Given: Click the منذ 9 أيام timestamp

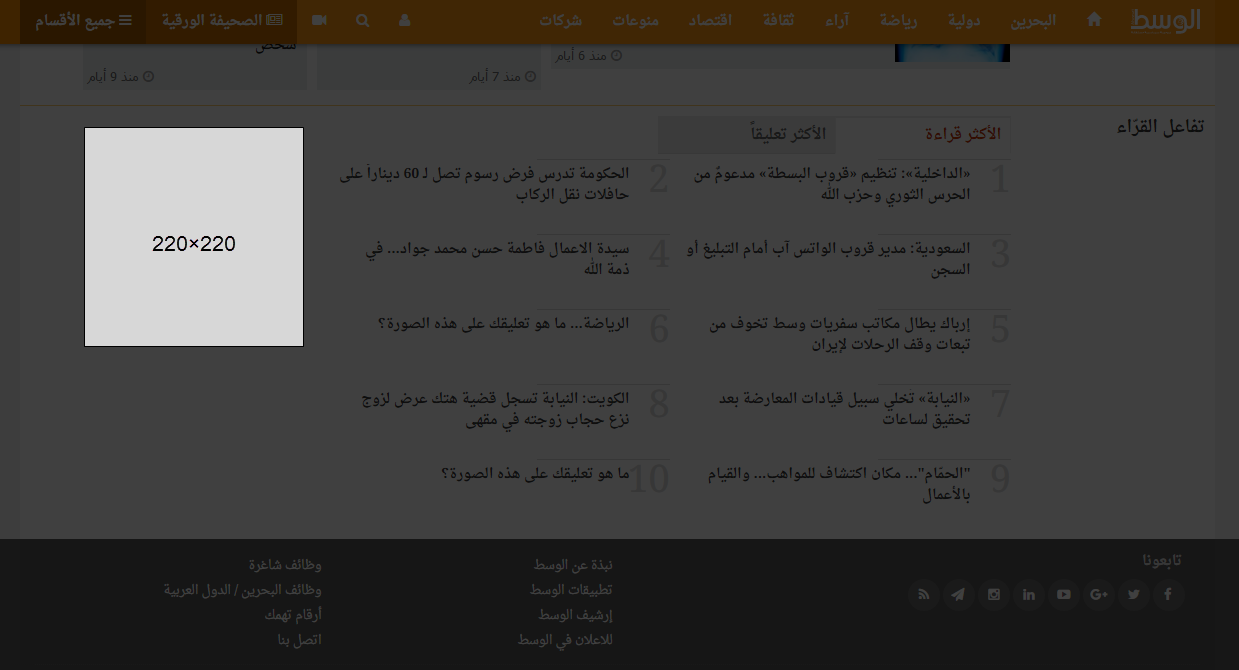Looking at the screenshot, I should tap(120, 76).
